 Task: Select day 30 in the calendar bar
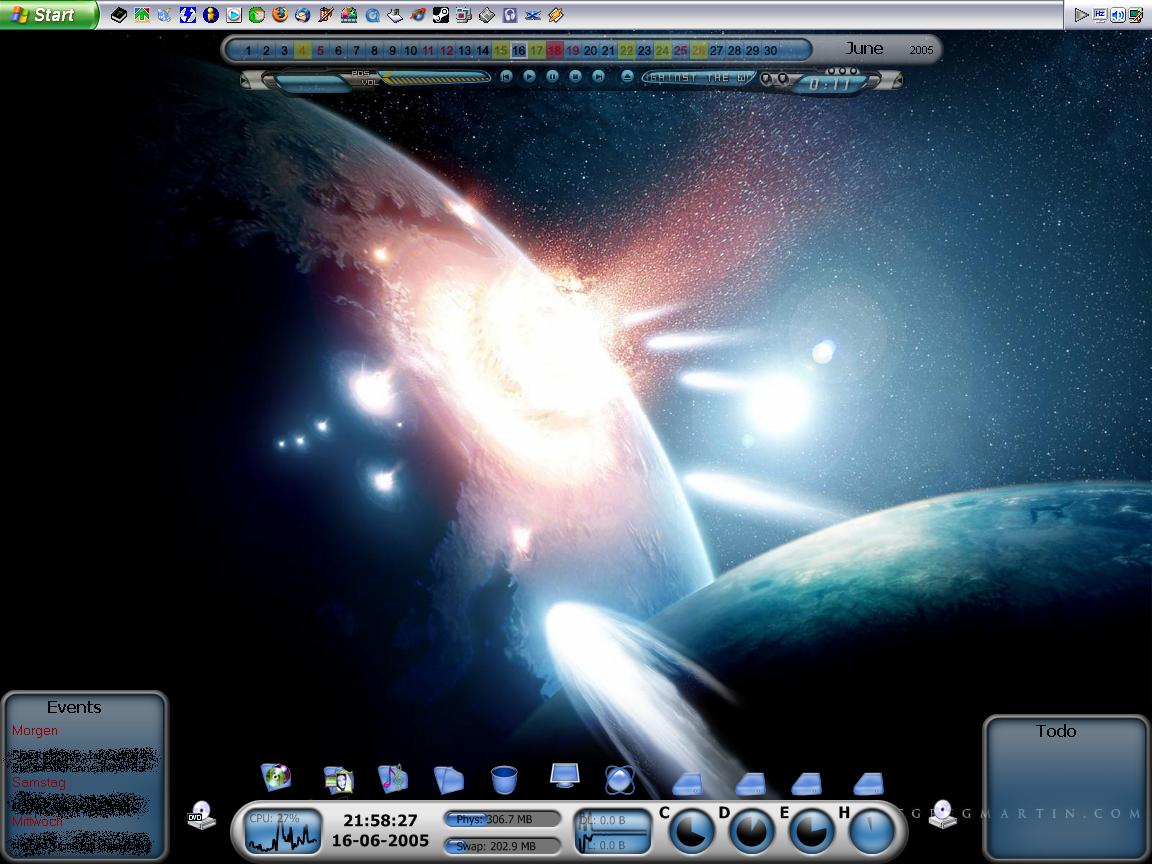771,51
